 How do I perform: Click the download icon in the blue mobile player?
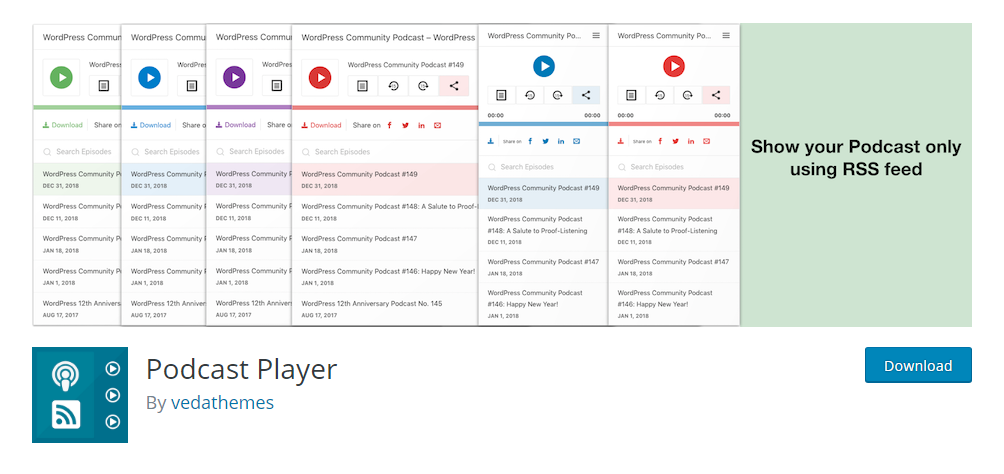coord(490,141)
